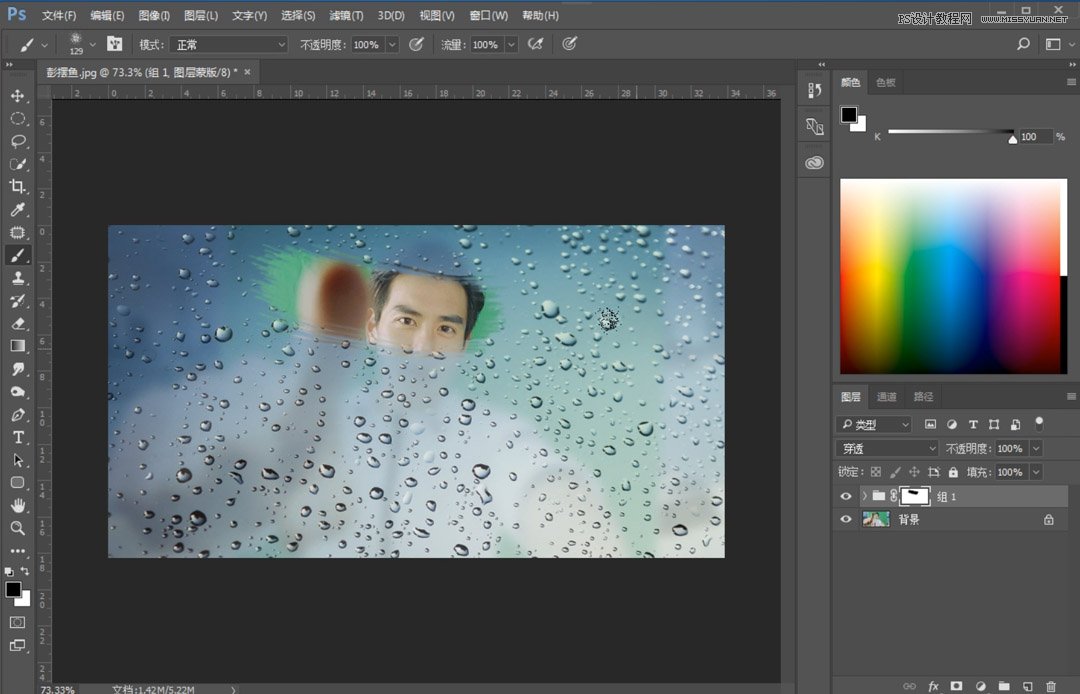Choose the Eraser tool
Viewport: 1080px width, 694px height.
(16, 323)
